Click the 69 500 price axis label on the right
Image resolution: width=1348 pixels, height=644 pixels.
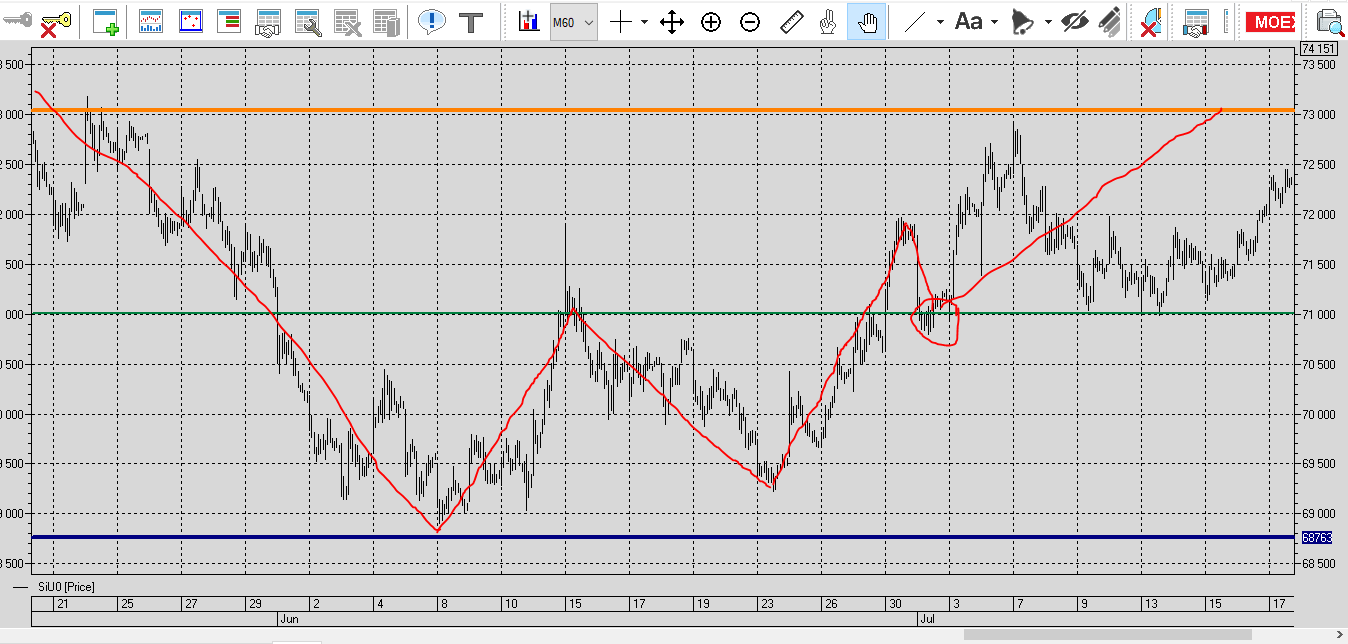coord(1318,464)
